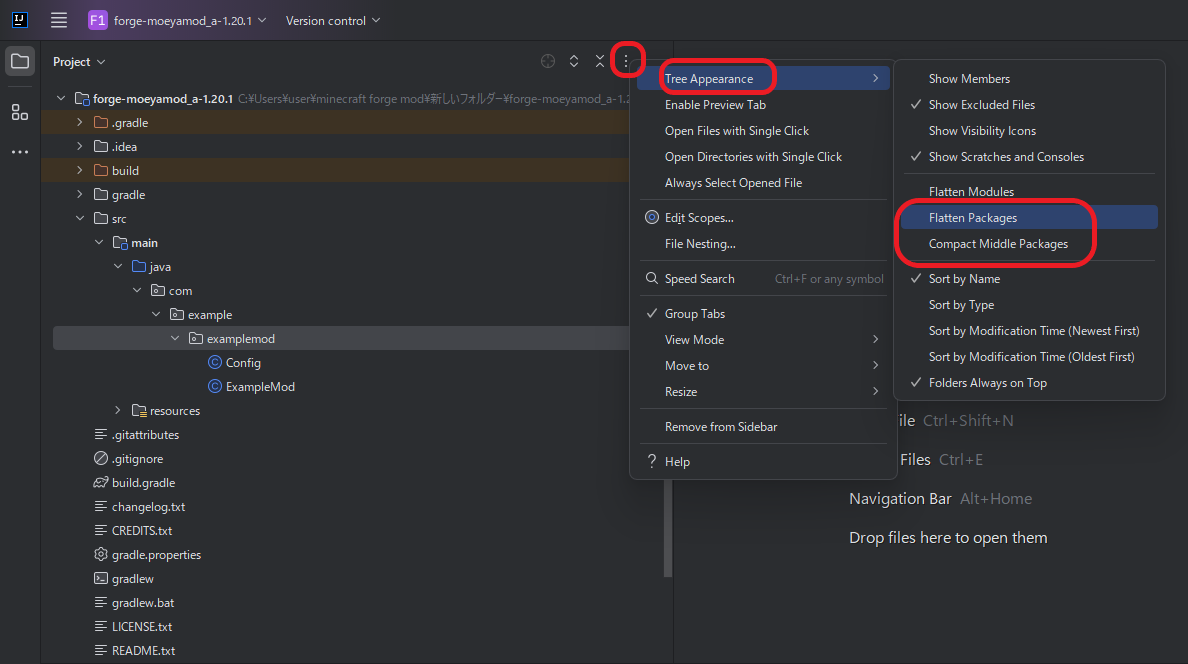Viewport: 1188px width, 664px height.
Task: Click the Collapse All icon in Project panel
Action: [600, 62]
